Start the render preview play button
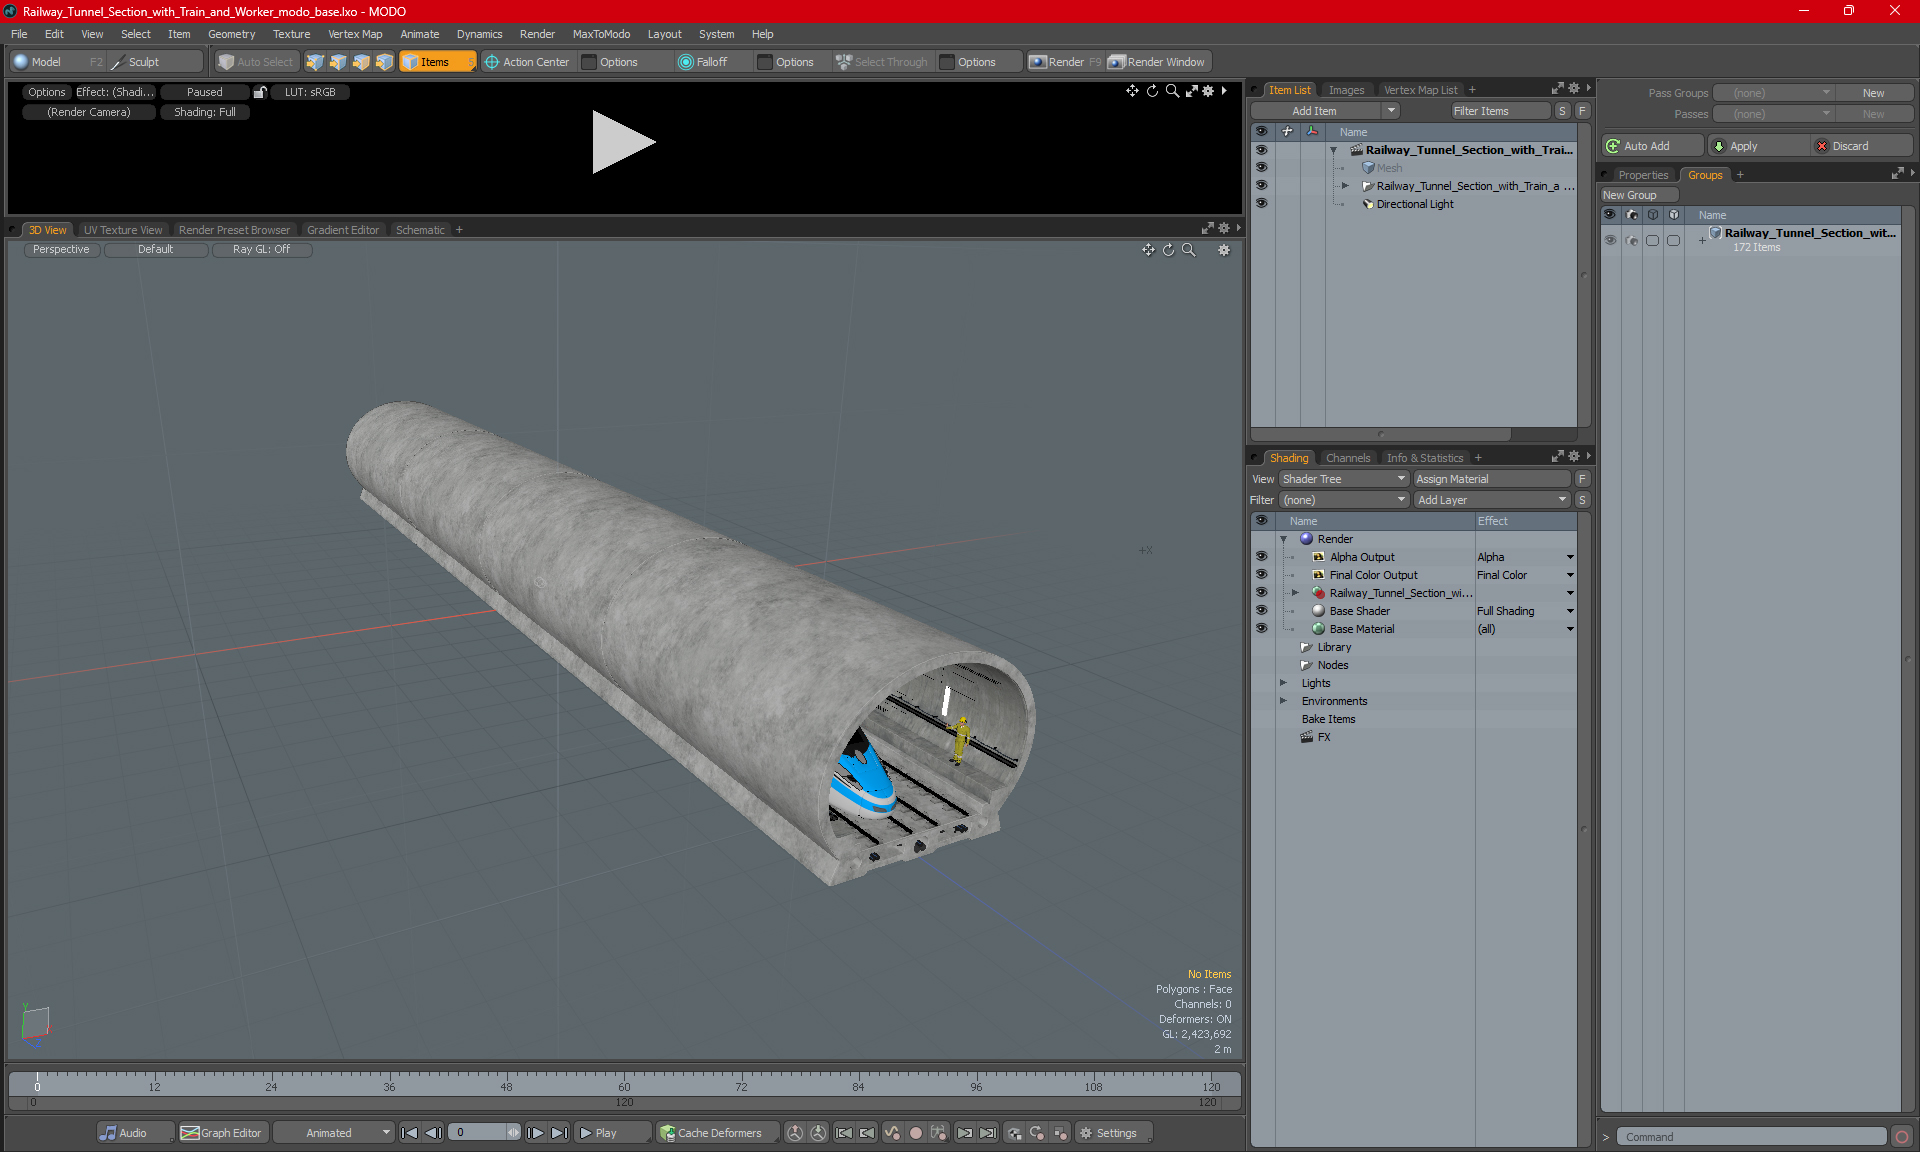1920x1152 pixels. coord(622,142)
